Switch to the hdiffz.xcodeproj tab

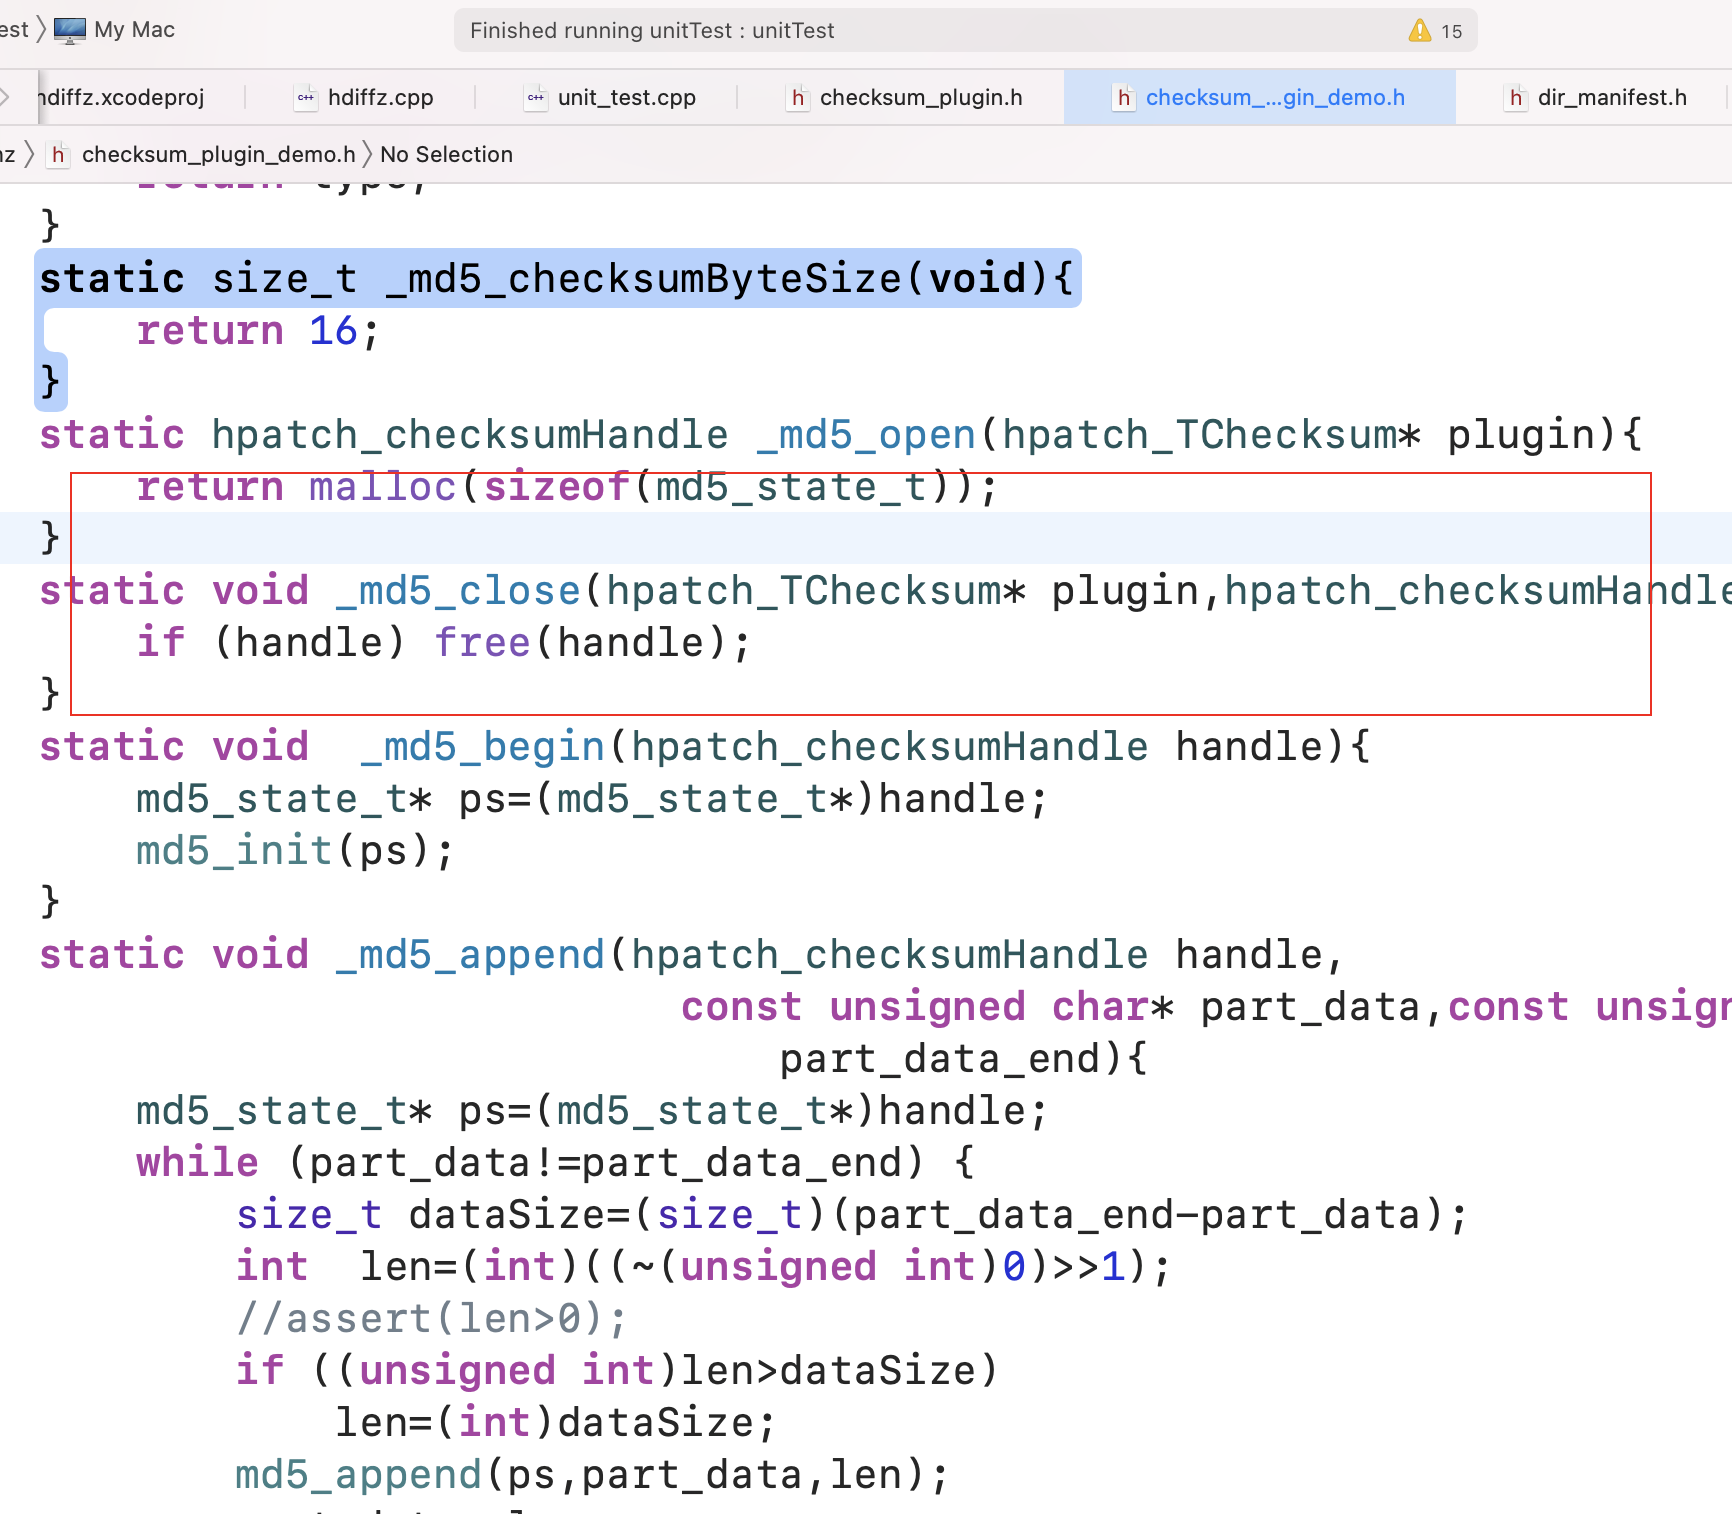(120, 97)
